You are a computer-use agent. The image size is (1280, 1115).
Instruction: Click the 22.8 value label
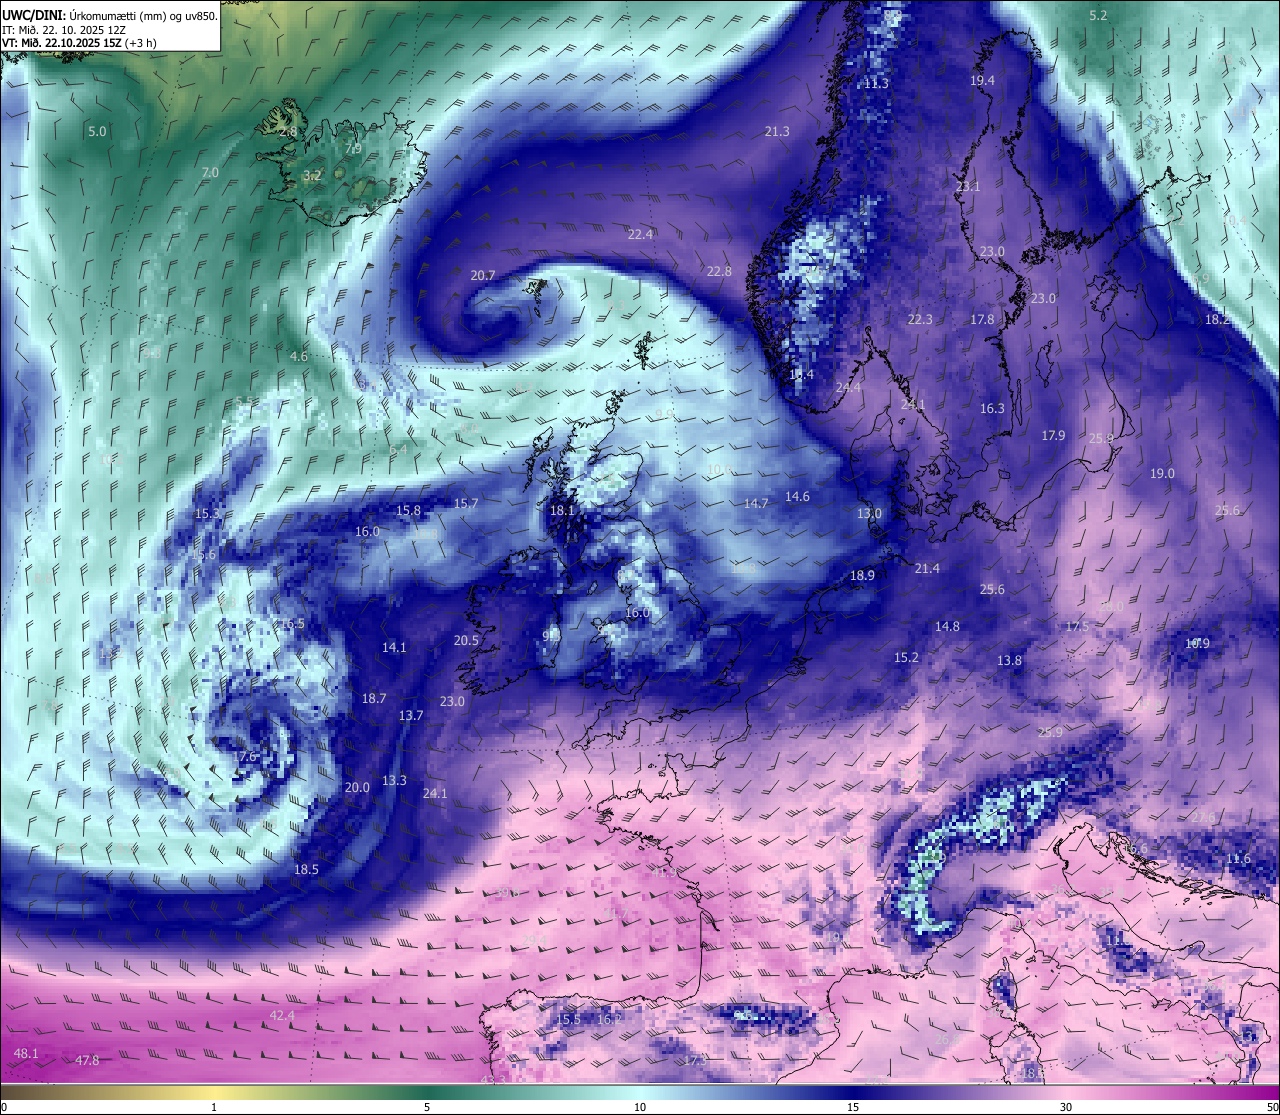point(719,271)
